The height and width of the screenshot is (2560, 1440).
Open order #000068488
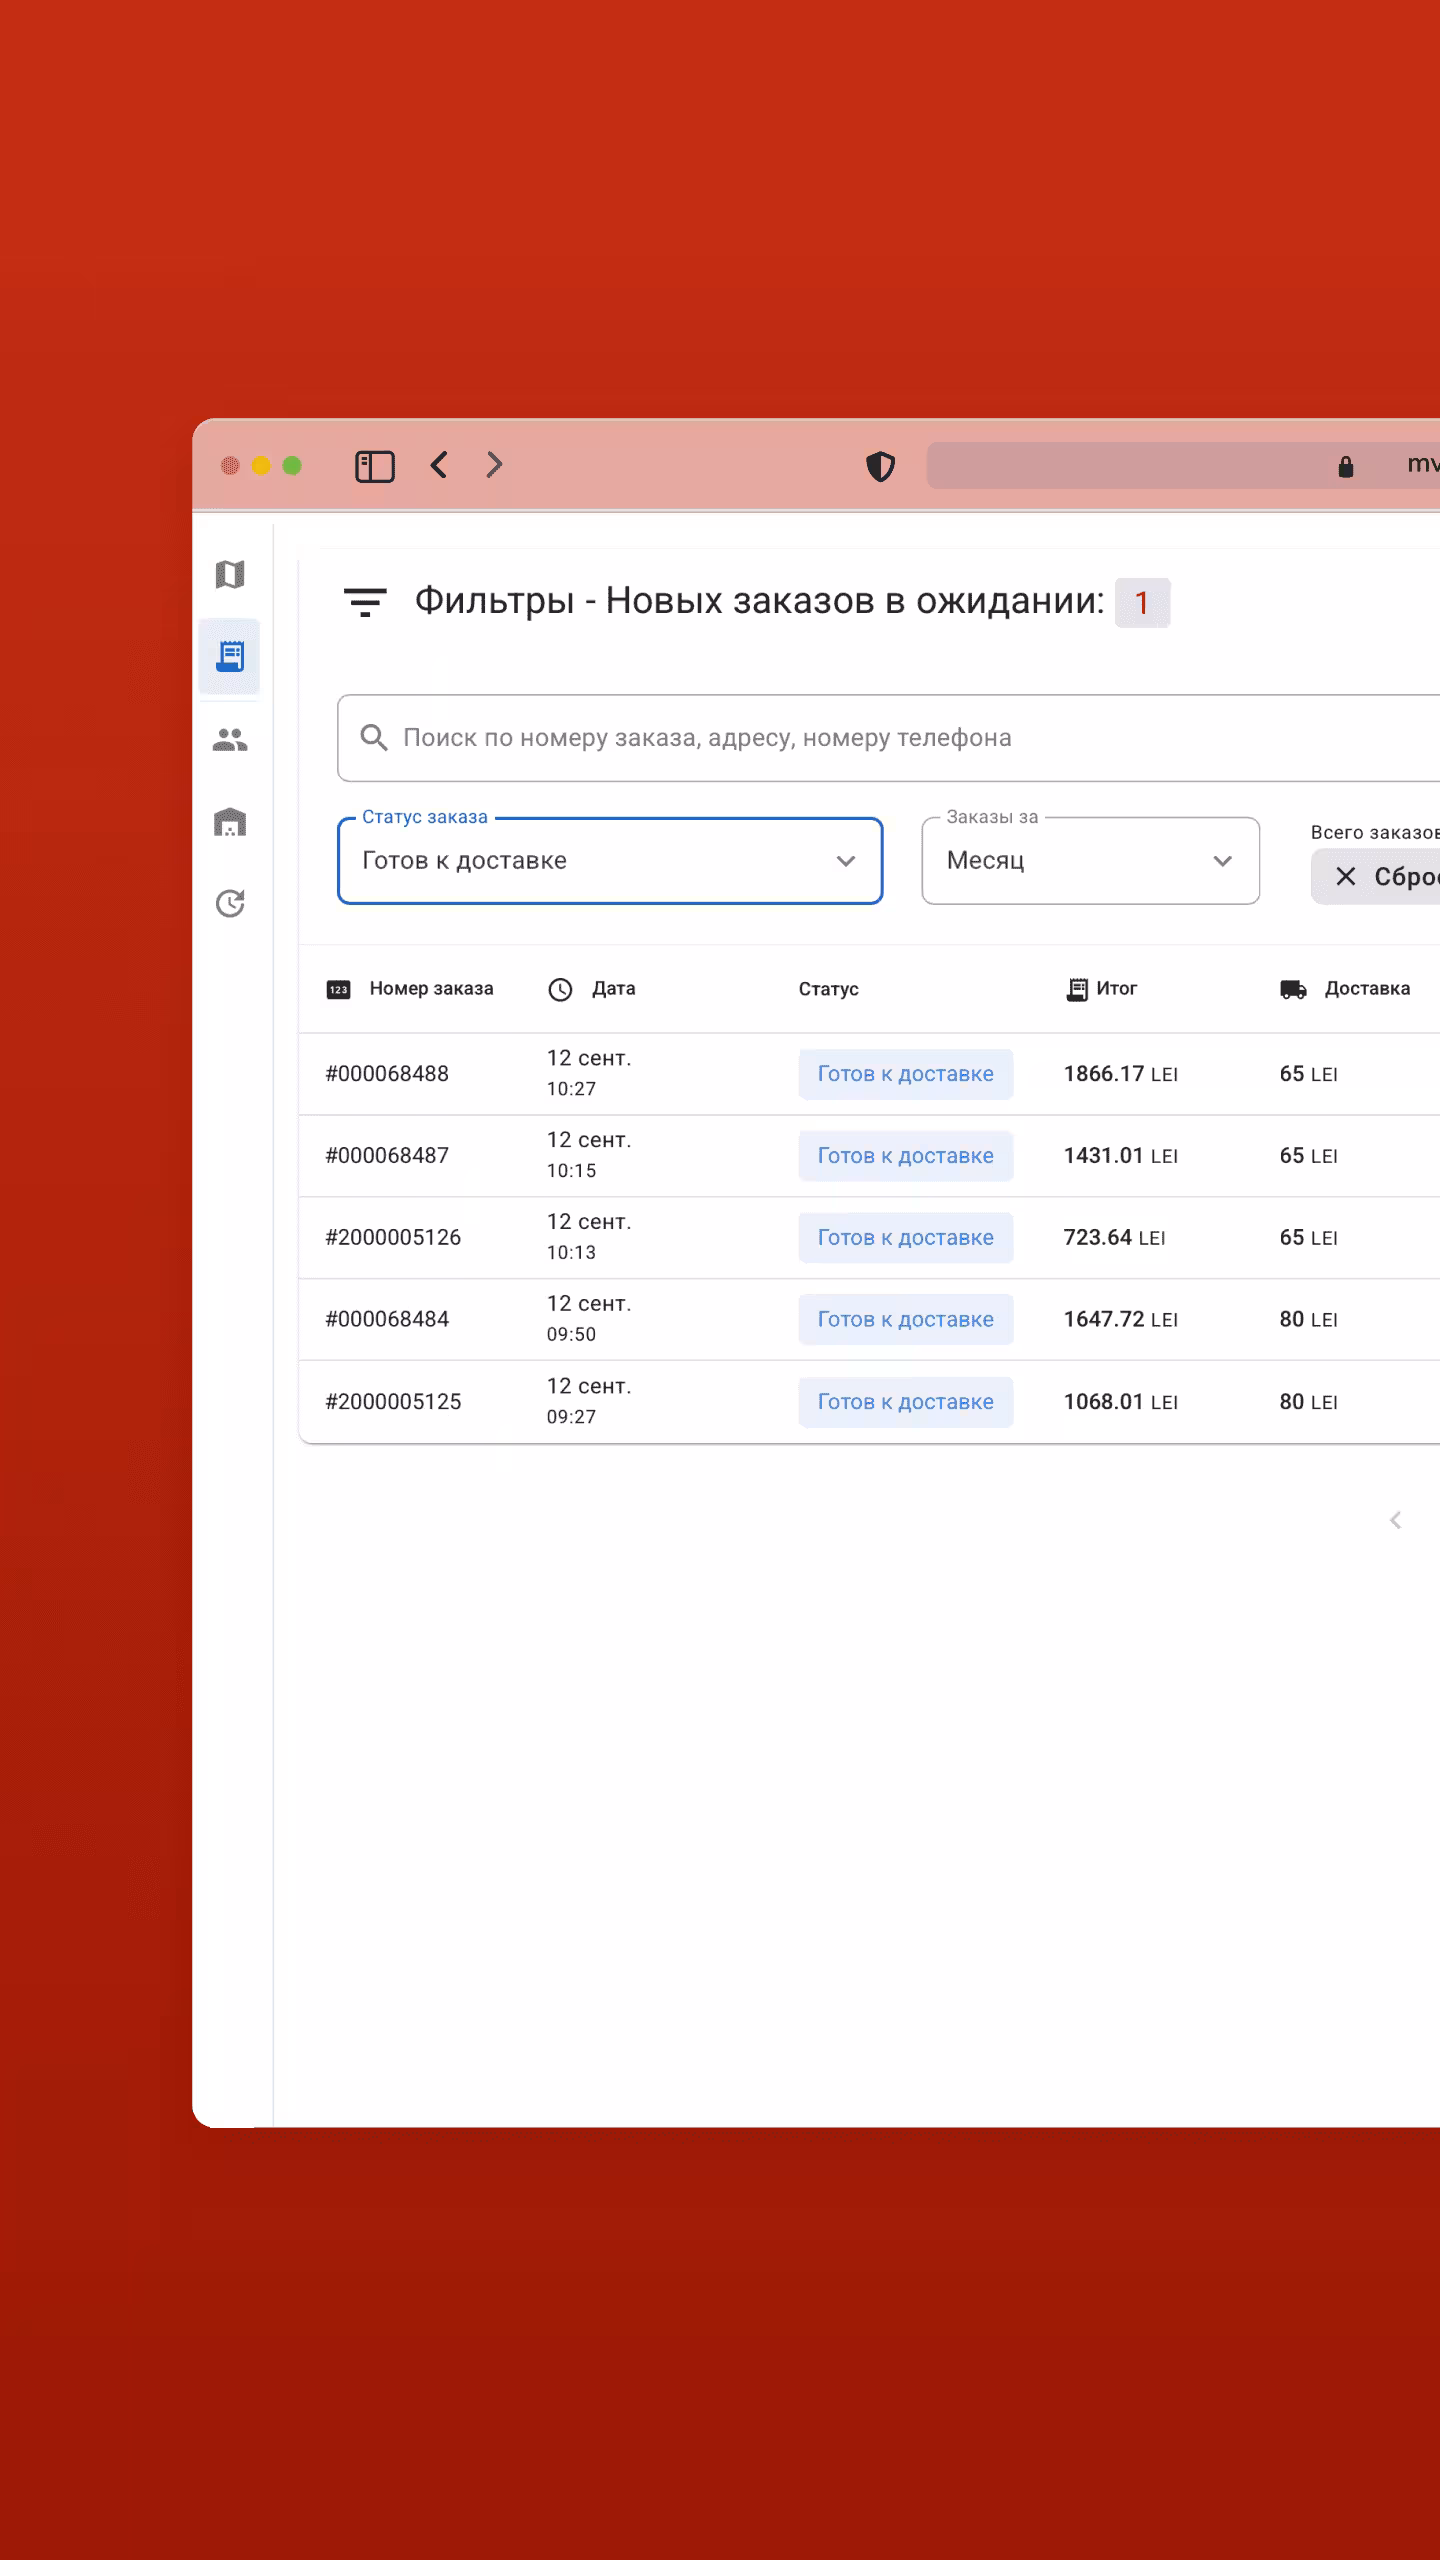pos(387,1074)
